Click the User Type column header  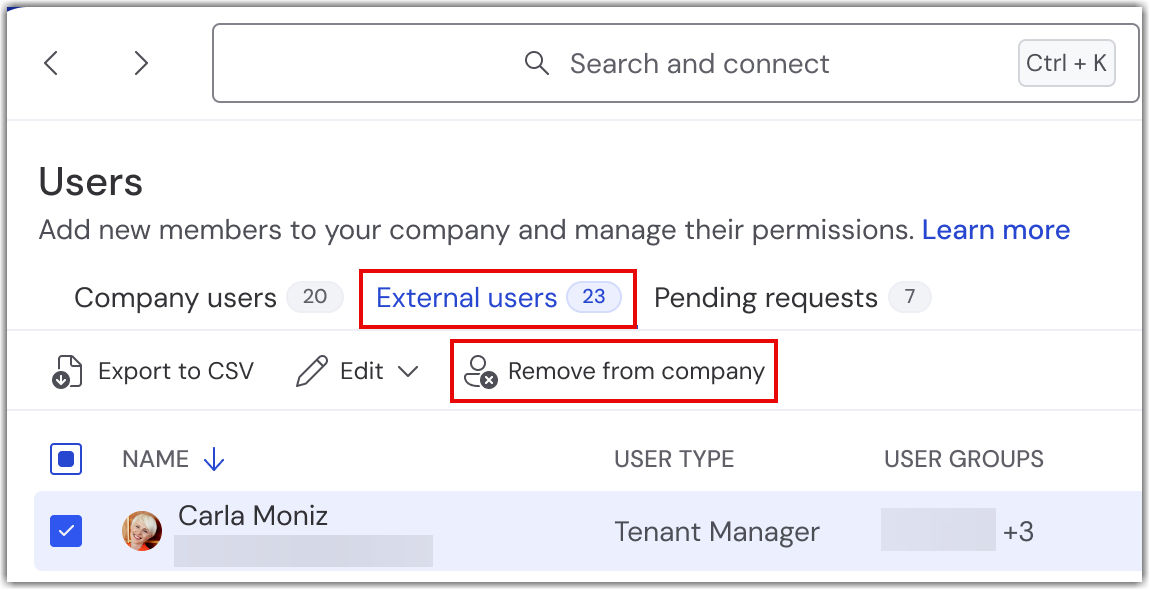[674, 459]
